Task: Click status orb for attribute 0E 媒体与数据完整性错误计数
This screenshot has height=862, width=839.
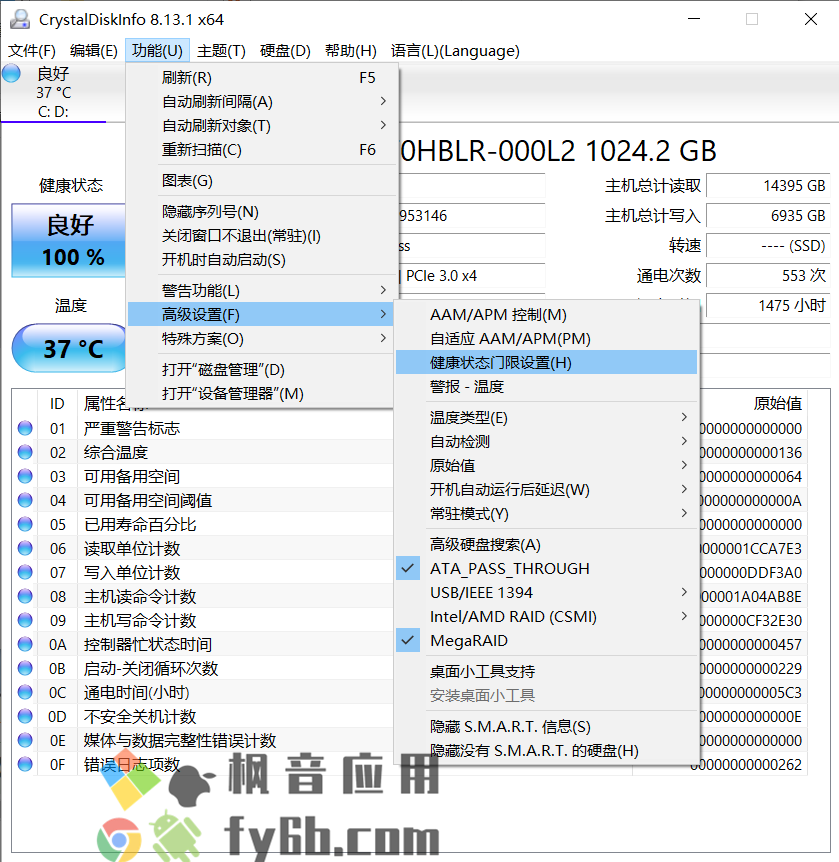Action: (x=25, y=740)
